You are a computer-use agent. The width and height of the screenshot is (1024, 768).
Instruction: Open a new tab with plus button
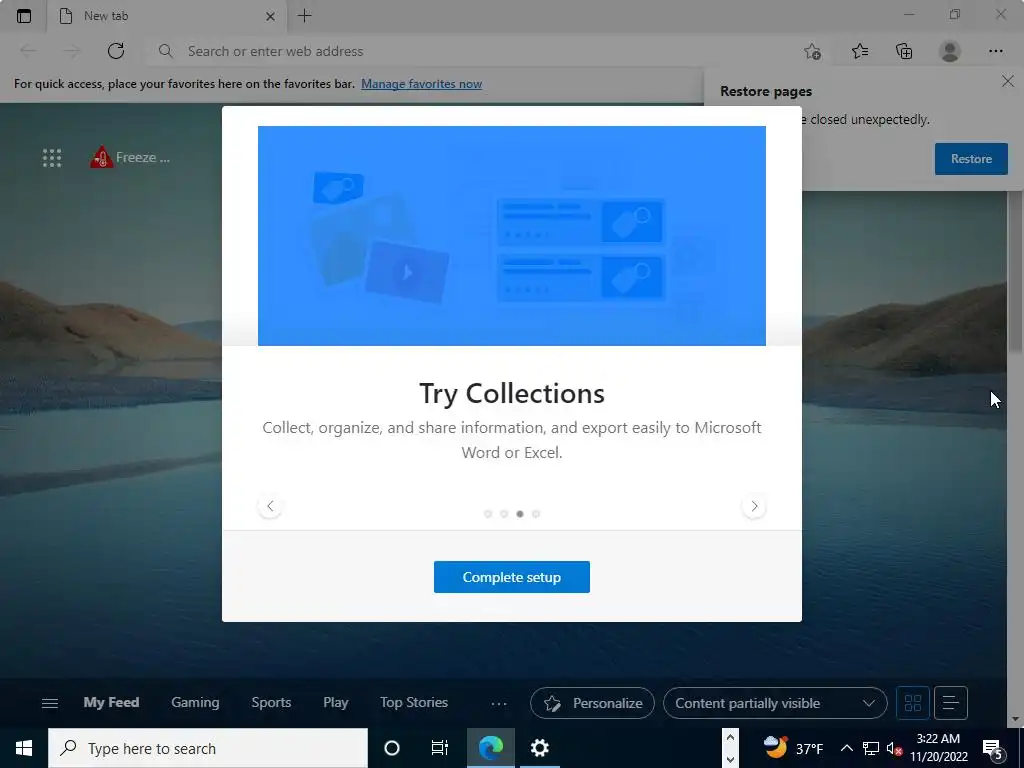[x=304, y=16]
